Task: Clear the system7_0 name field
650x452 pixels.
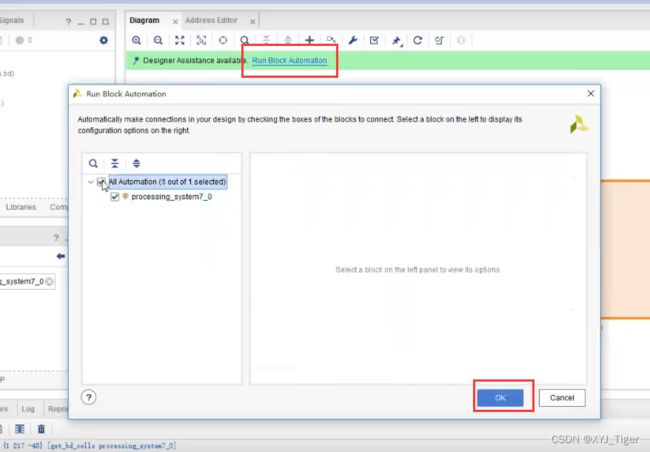Action: click(x=49, y=282)
